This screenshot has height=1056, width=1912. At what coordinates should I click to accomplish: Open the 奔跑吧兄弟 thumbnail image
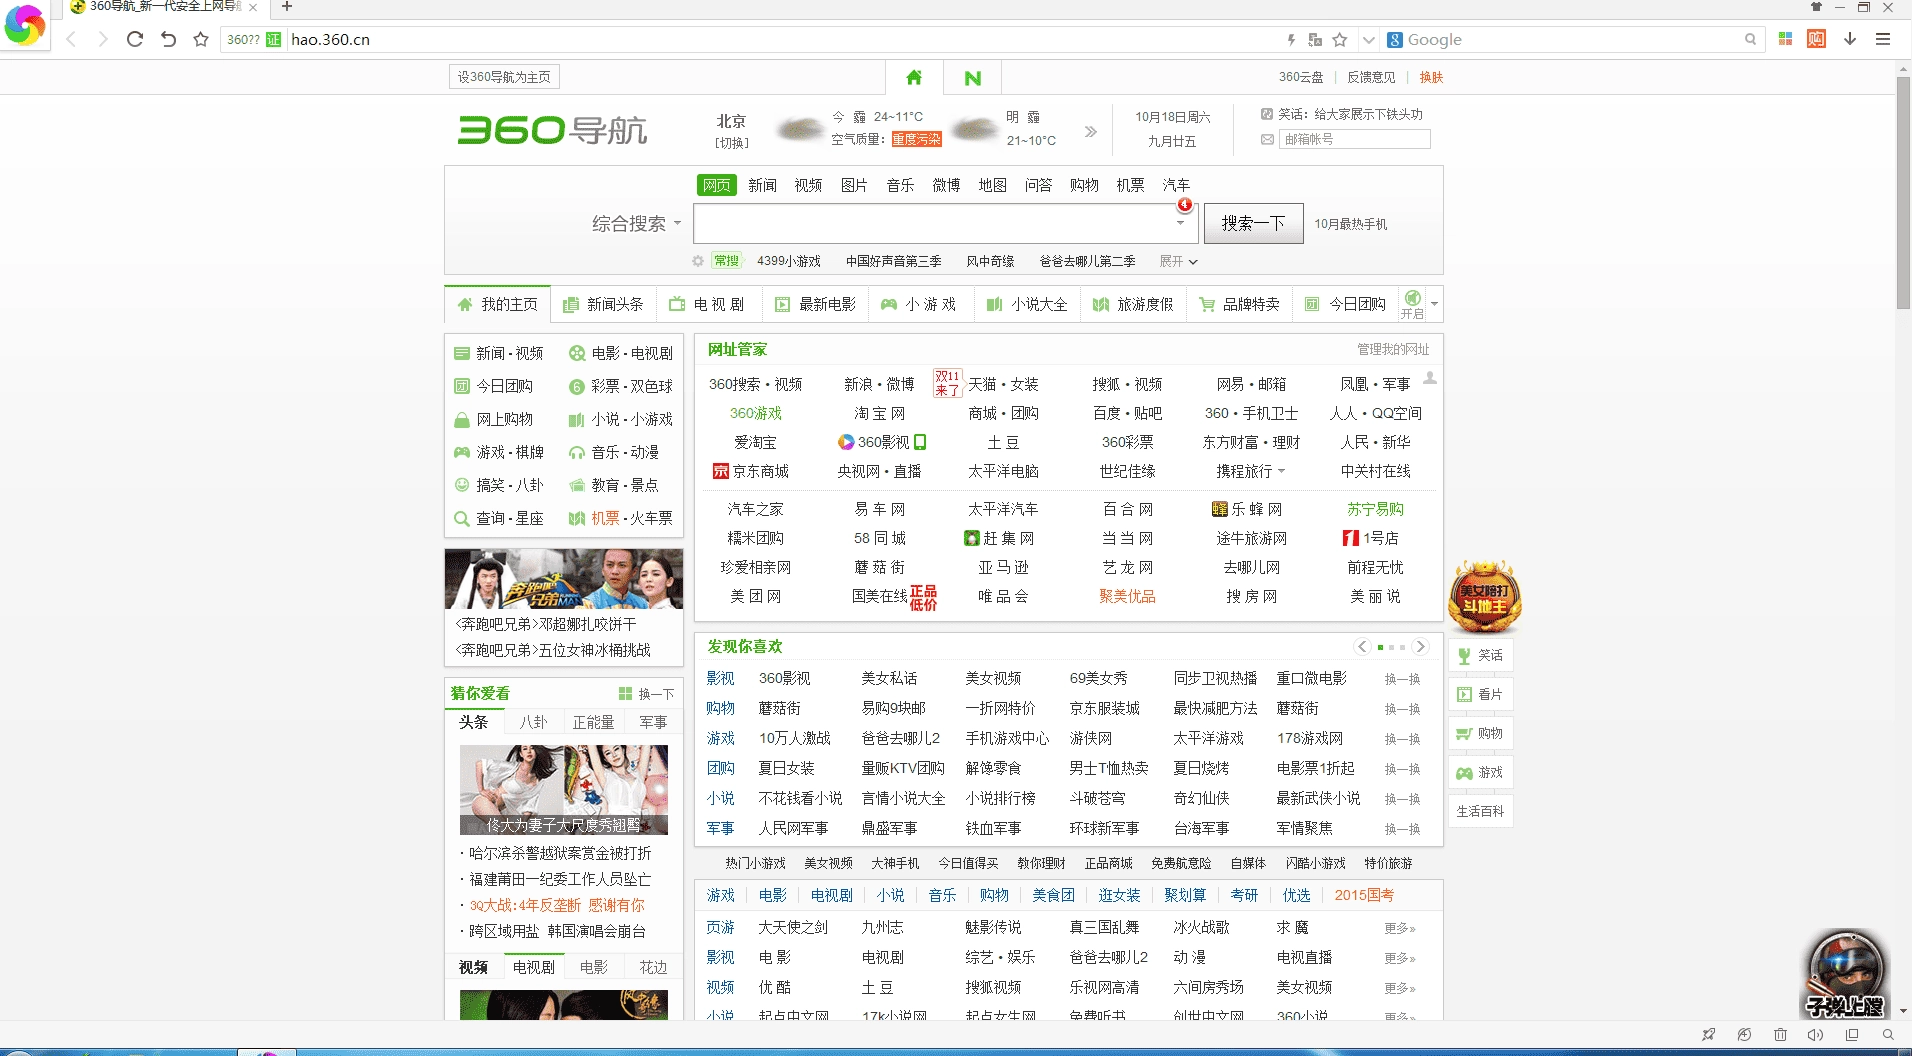tap(564, 579)
